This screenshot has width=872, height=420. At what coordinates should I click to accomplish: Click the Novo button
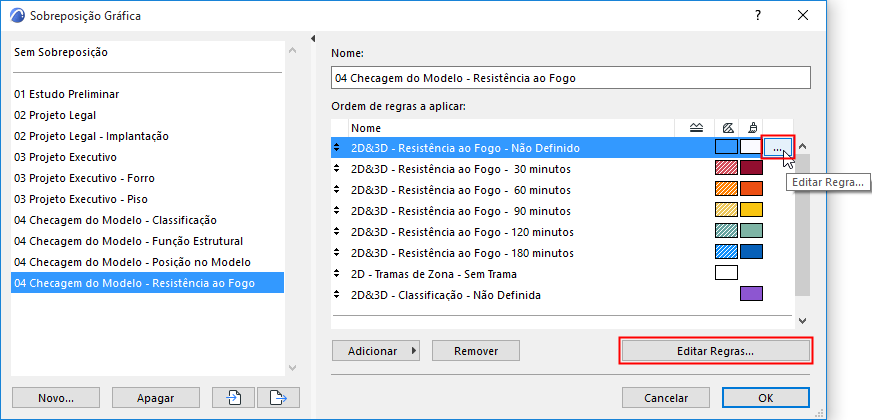(x=56, y=397)
